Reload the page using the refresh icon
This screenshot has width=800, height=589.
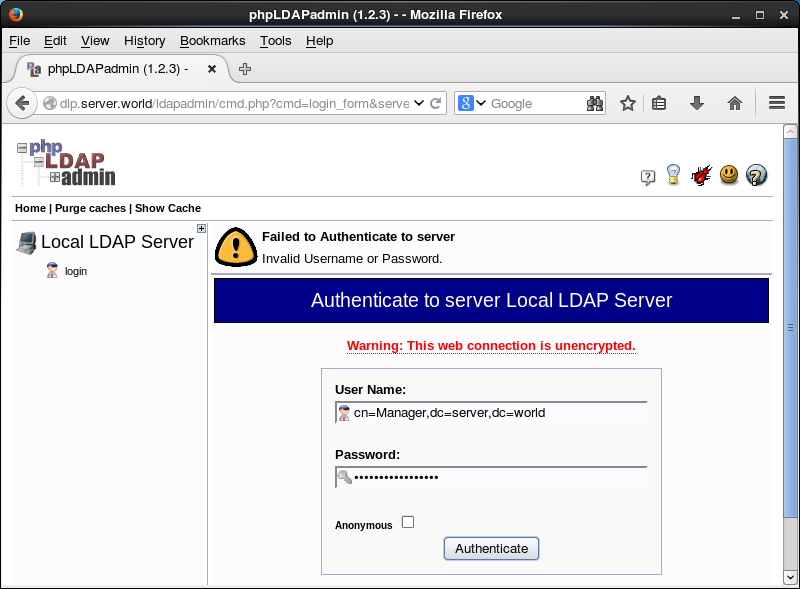click(x=436, y=103)
